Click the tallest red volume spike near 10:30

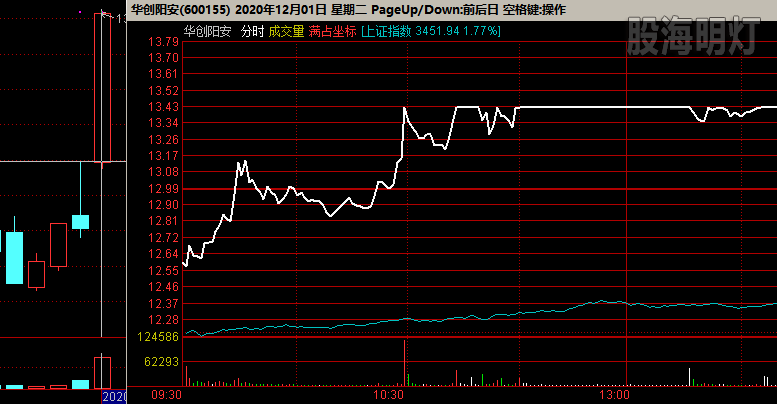pos(405,363)
